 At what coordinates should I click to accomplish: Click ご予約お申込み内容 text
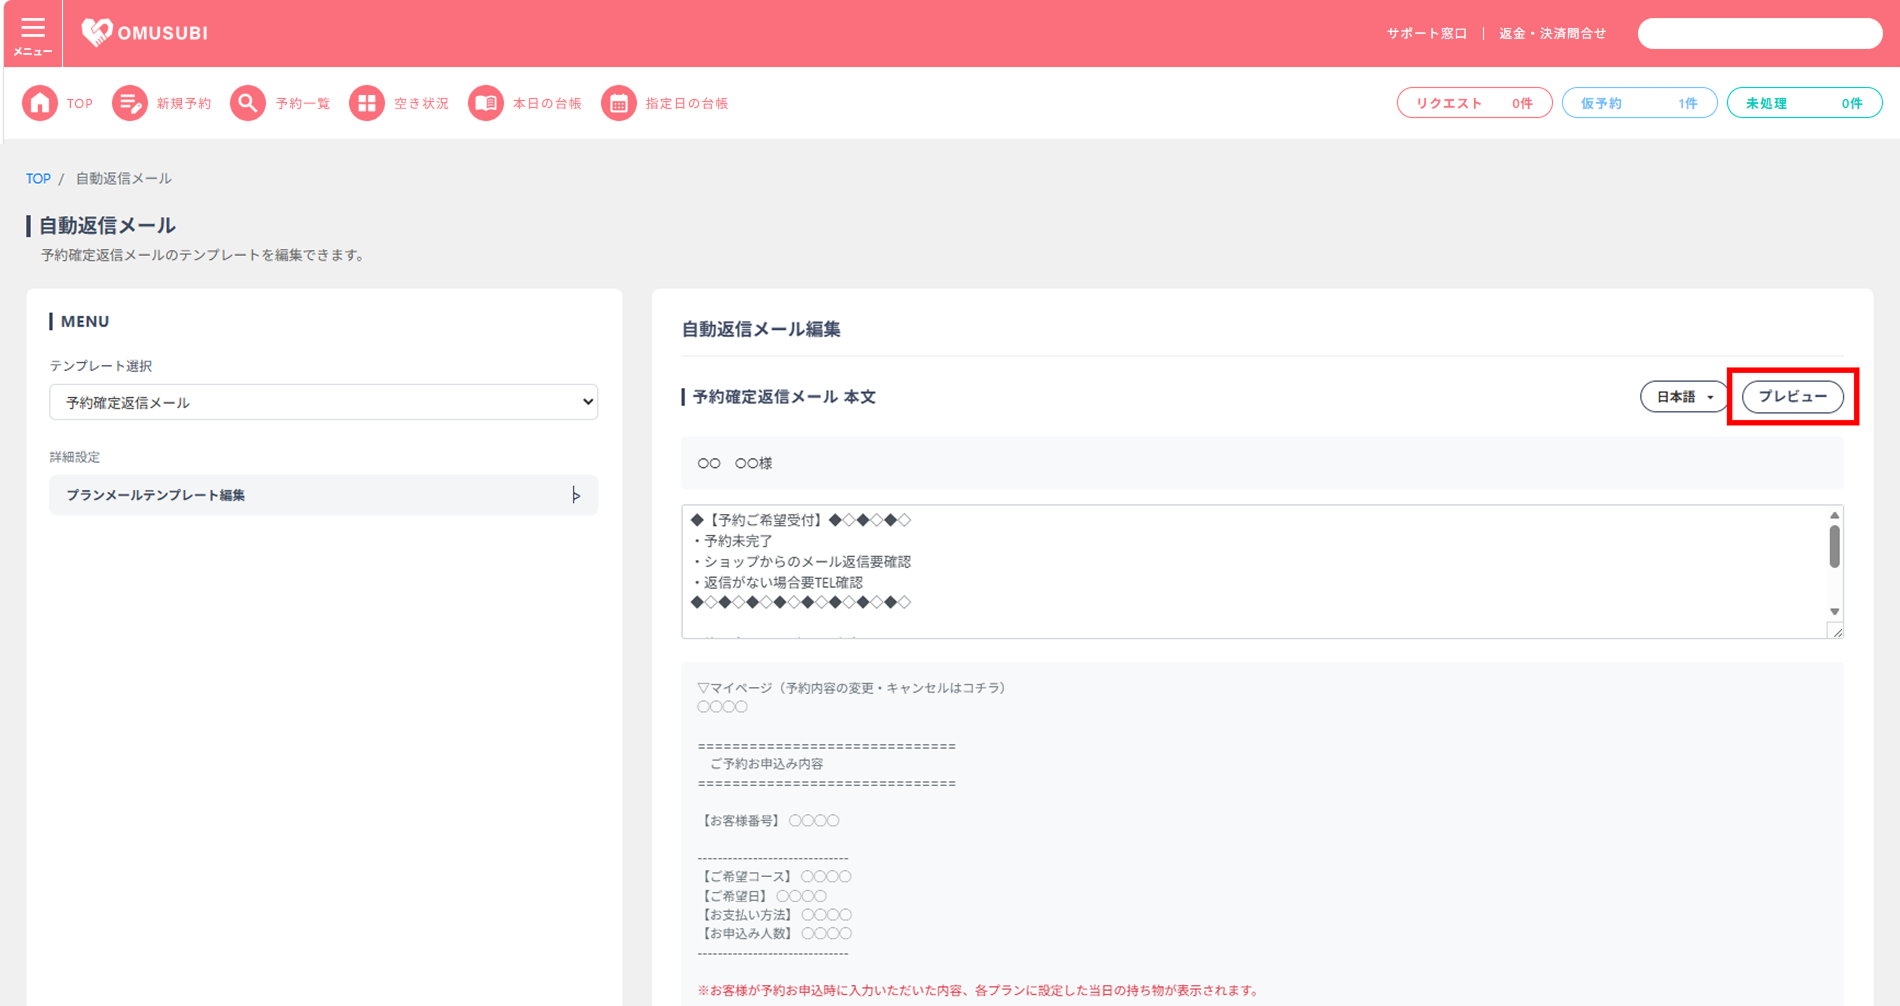[x=766, y=764]
